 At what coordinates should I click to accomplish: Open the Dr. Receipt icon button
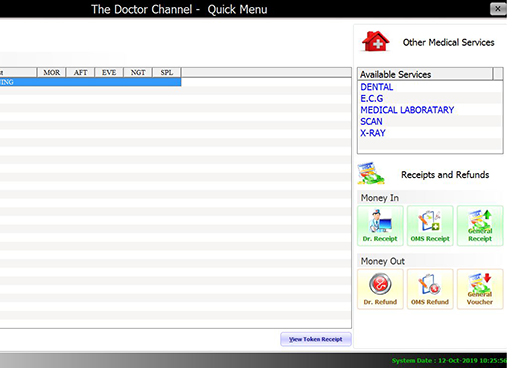(380, 226)
